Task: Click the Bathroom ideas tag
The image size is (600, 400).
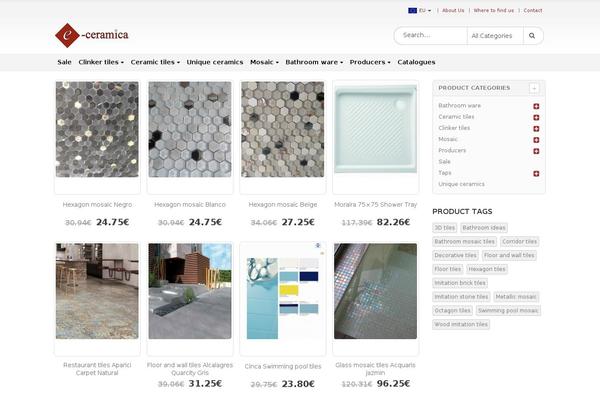Action: click(x=484, y=228)
